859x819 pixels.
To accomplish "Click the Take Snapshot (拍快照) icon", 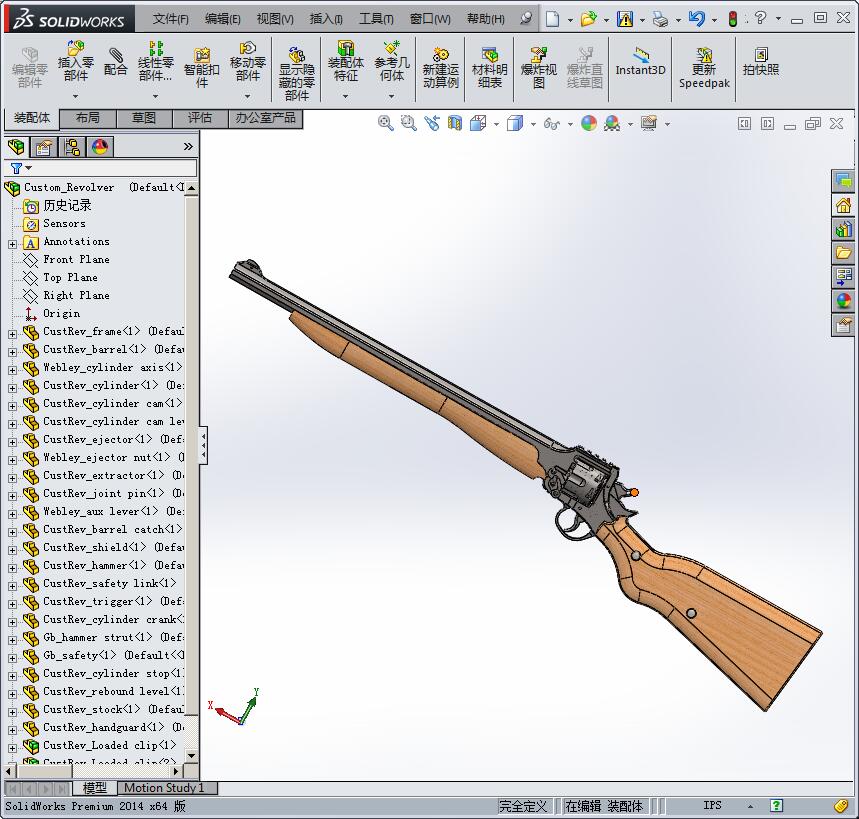I will tap(761, 62).
